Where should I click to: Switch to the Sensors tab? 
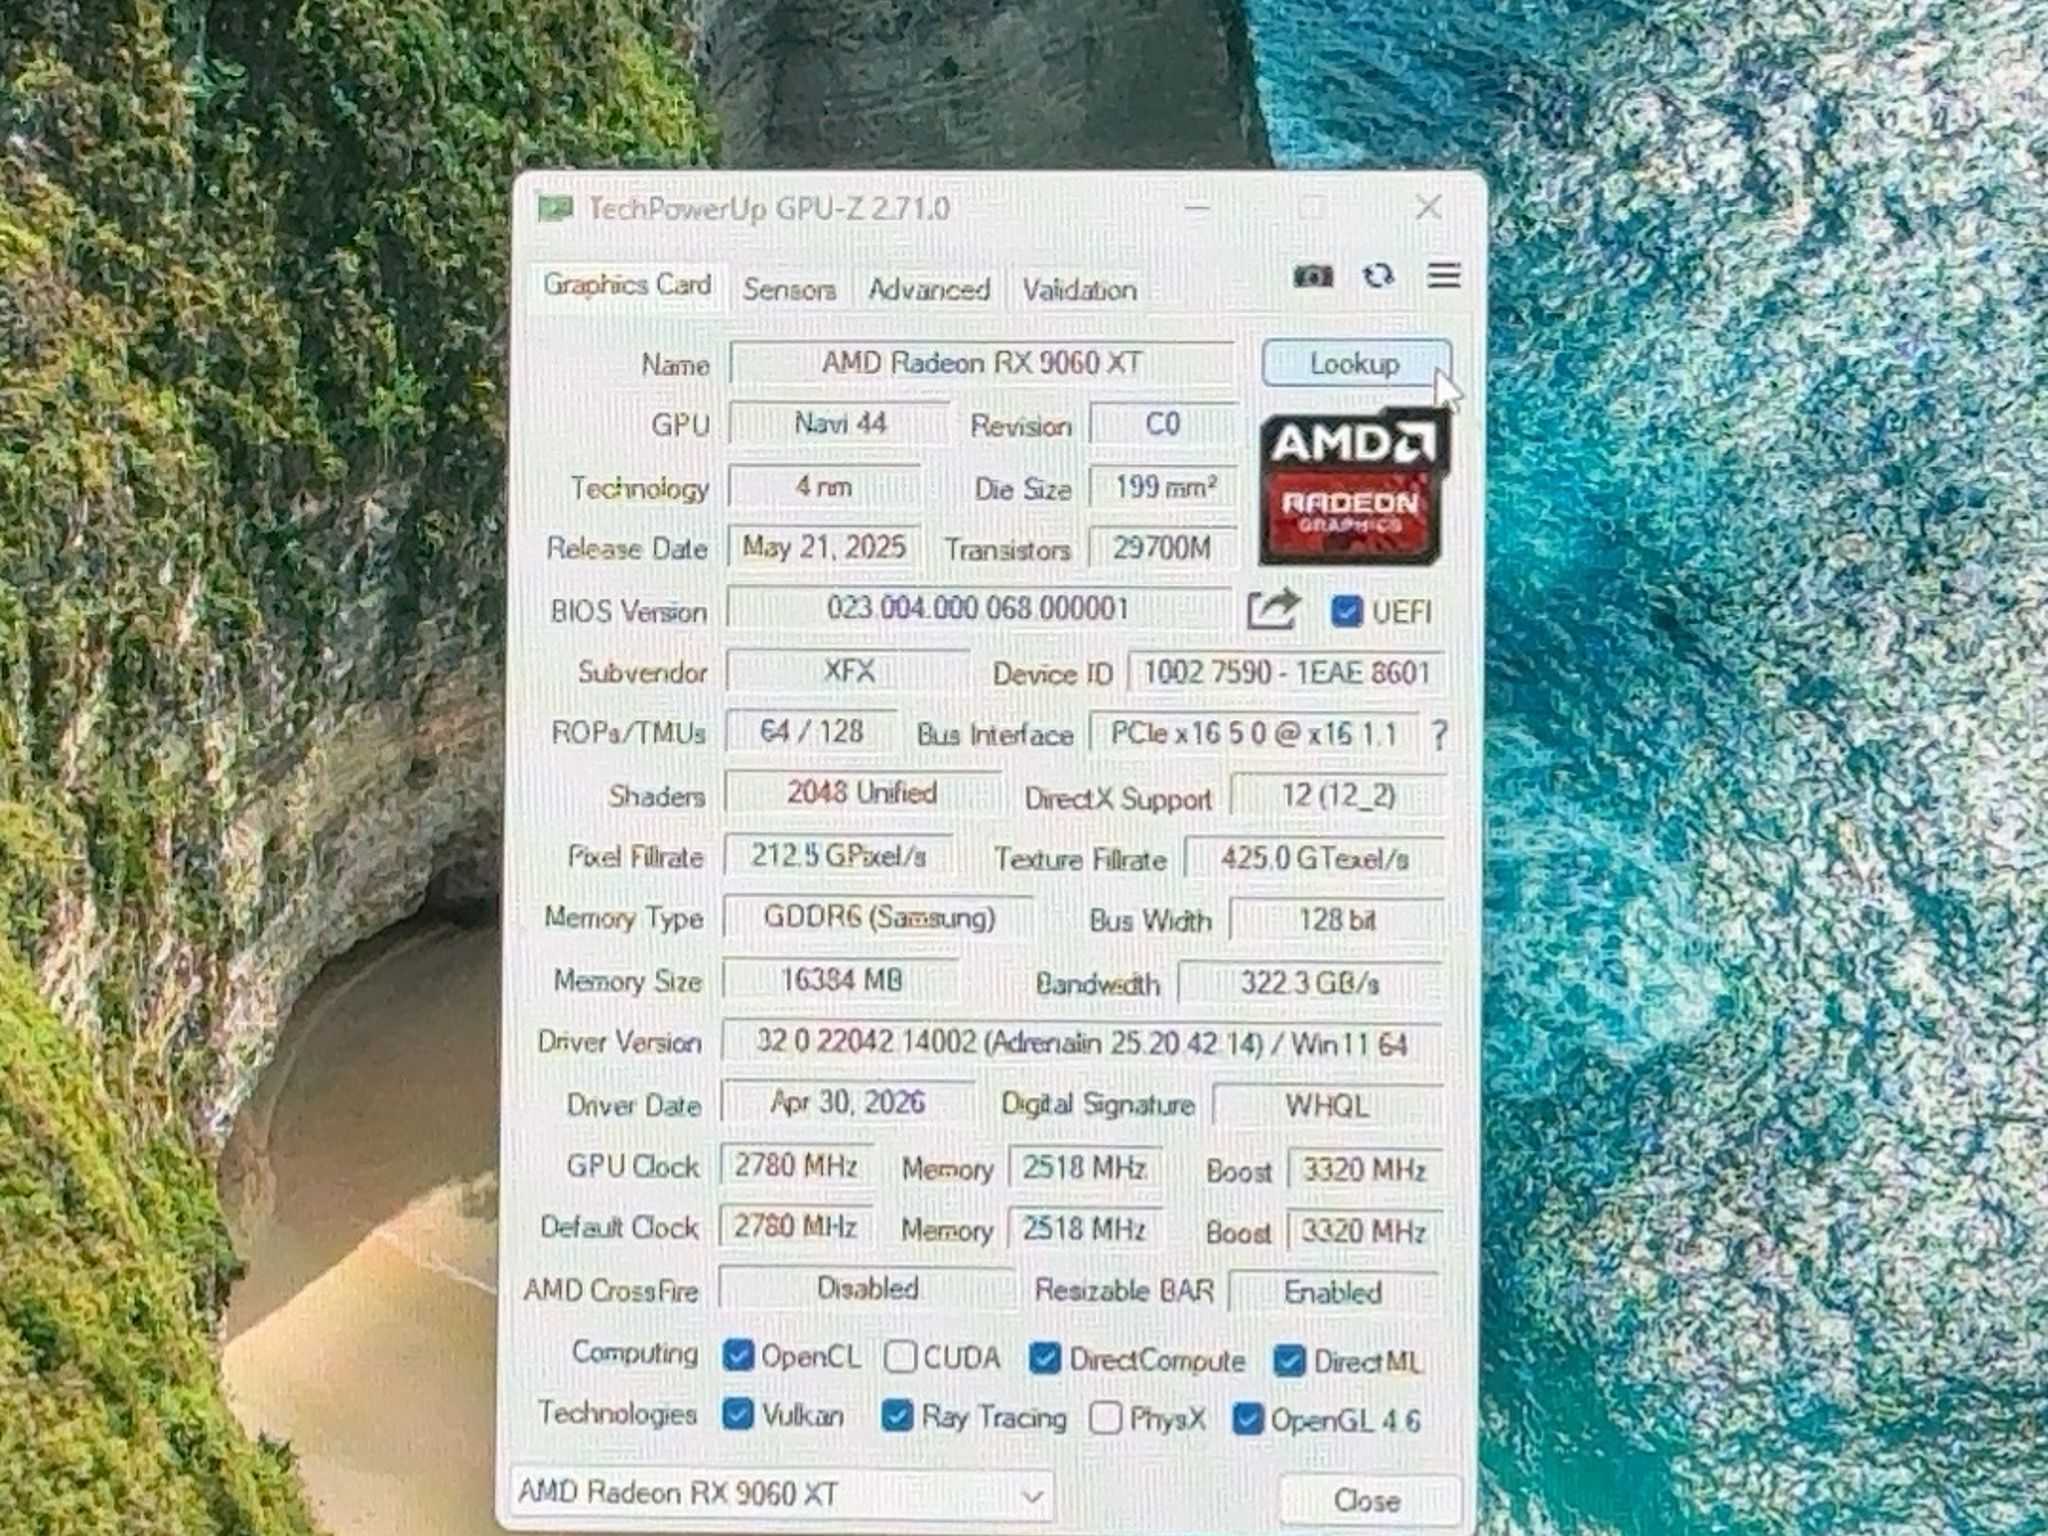[789, 290]
